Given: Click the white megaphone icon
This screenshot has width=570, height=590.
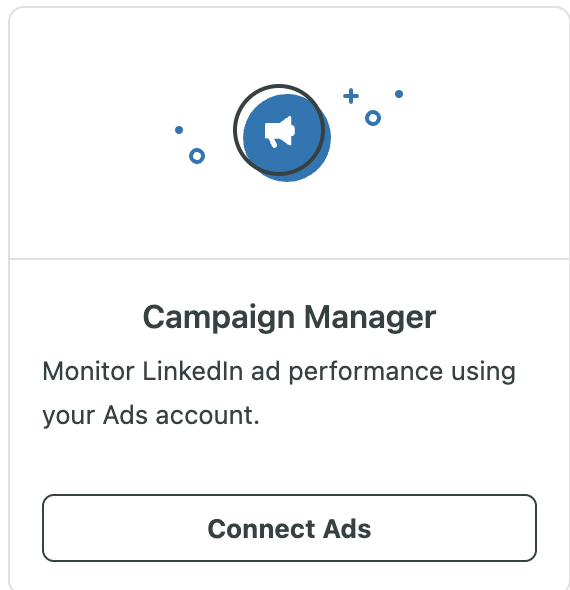Looking at the screenshot, I should [x=280, y=132].
